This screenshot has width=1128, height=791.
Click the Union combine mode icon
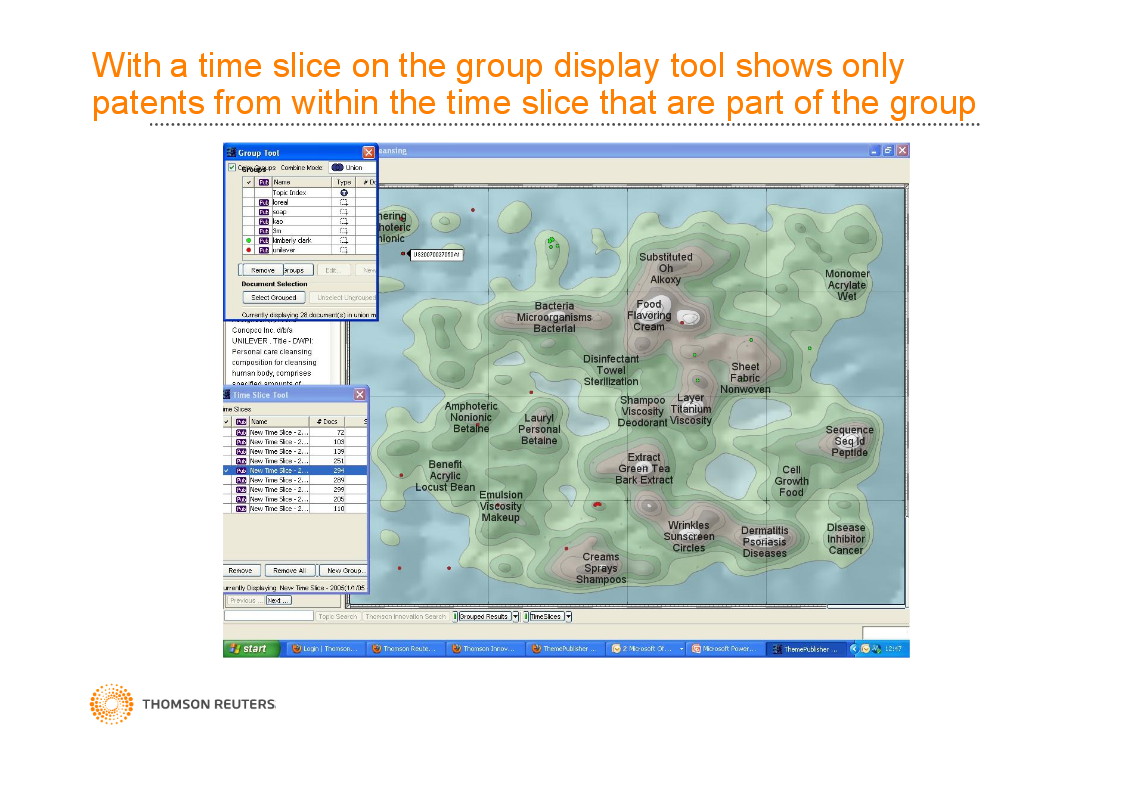[x=337, y=168]
